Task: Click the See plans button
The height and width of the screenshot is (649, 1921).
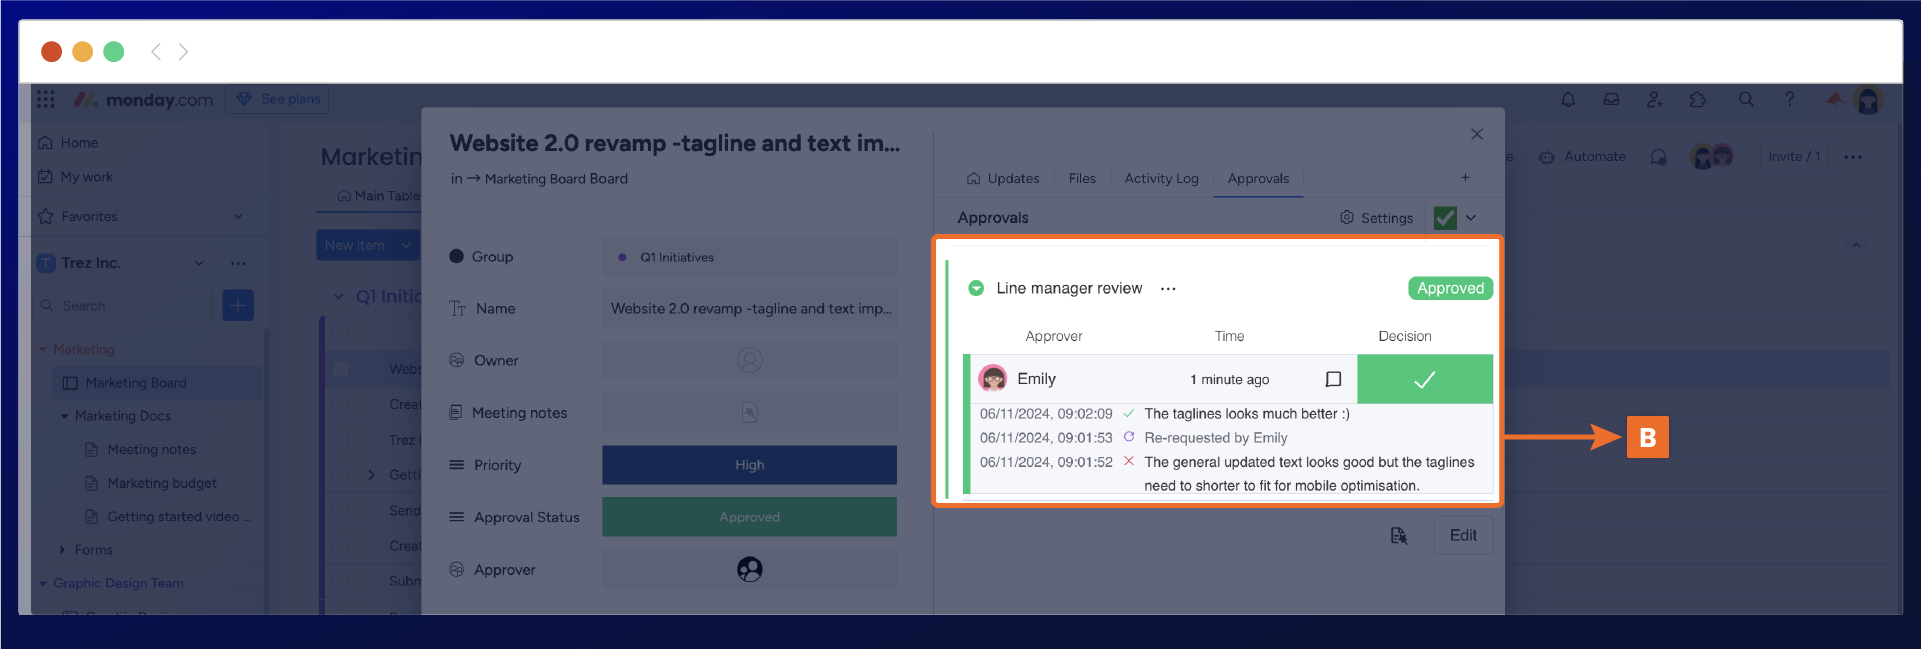Action: (x=278, y=99)
